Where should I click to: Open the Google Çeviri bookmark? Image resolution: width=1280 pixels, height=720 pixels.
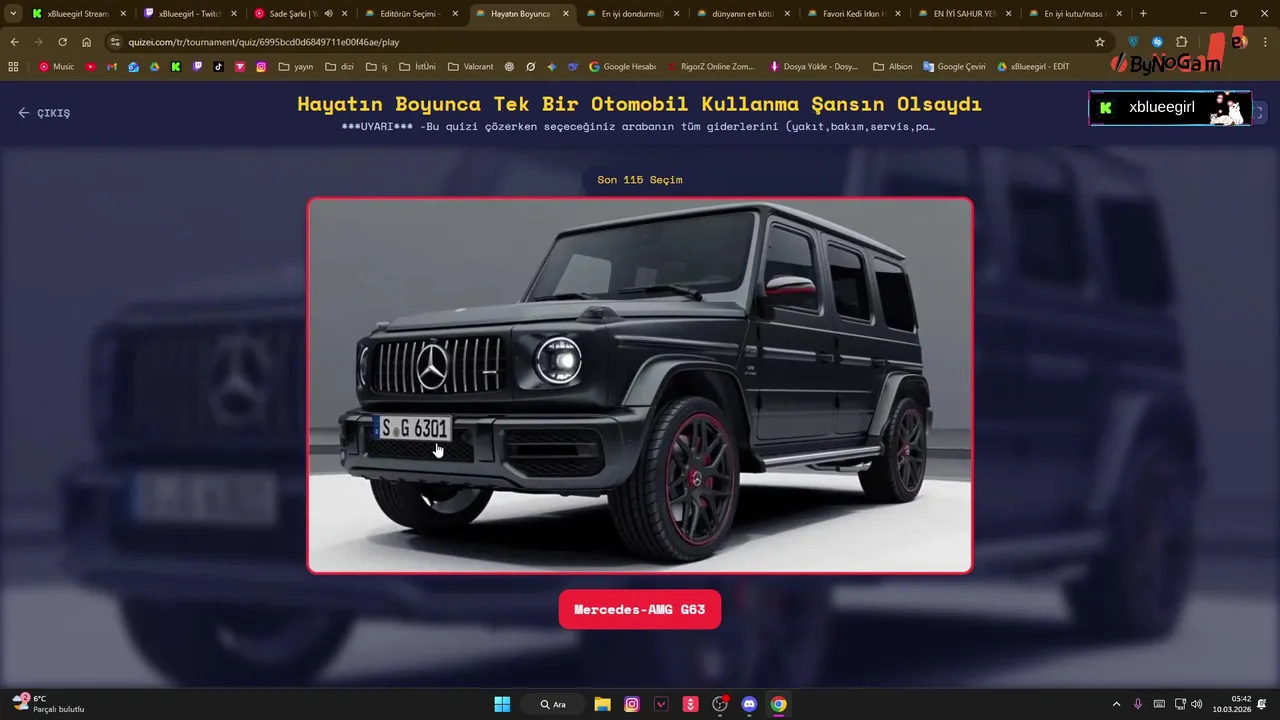(954, 67)
